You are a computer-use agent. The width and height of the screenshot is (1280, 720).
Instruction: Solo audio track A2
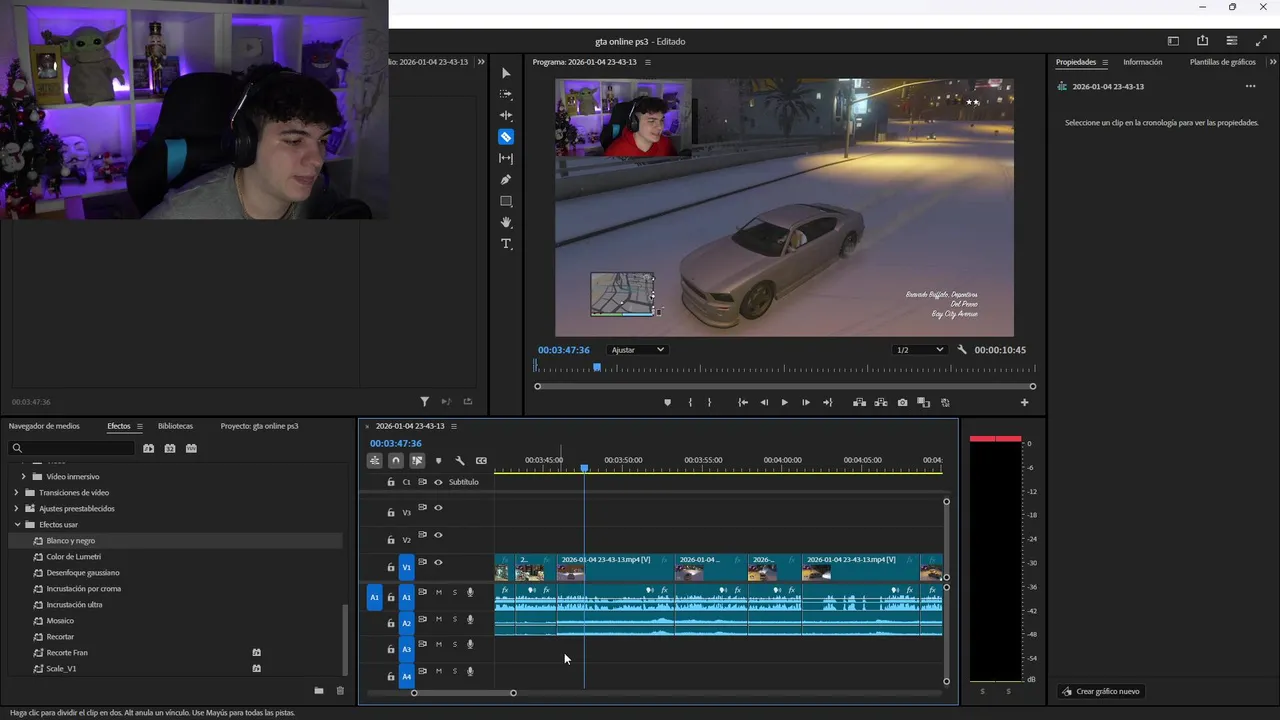tap(454, 619)
